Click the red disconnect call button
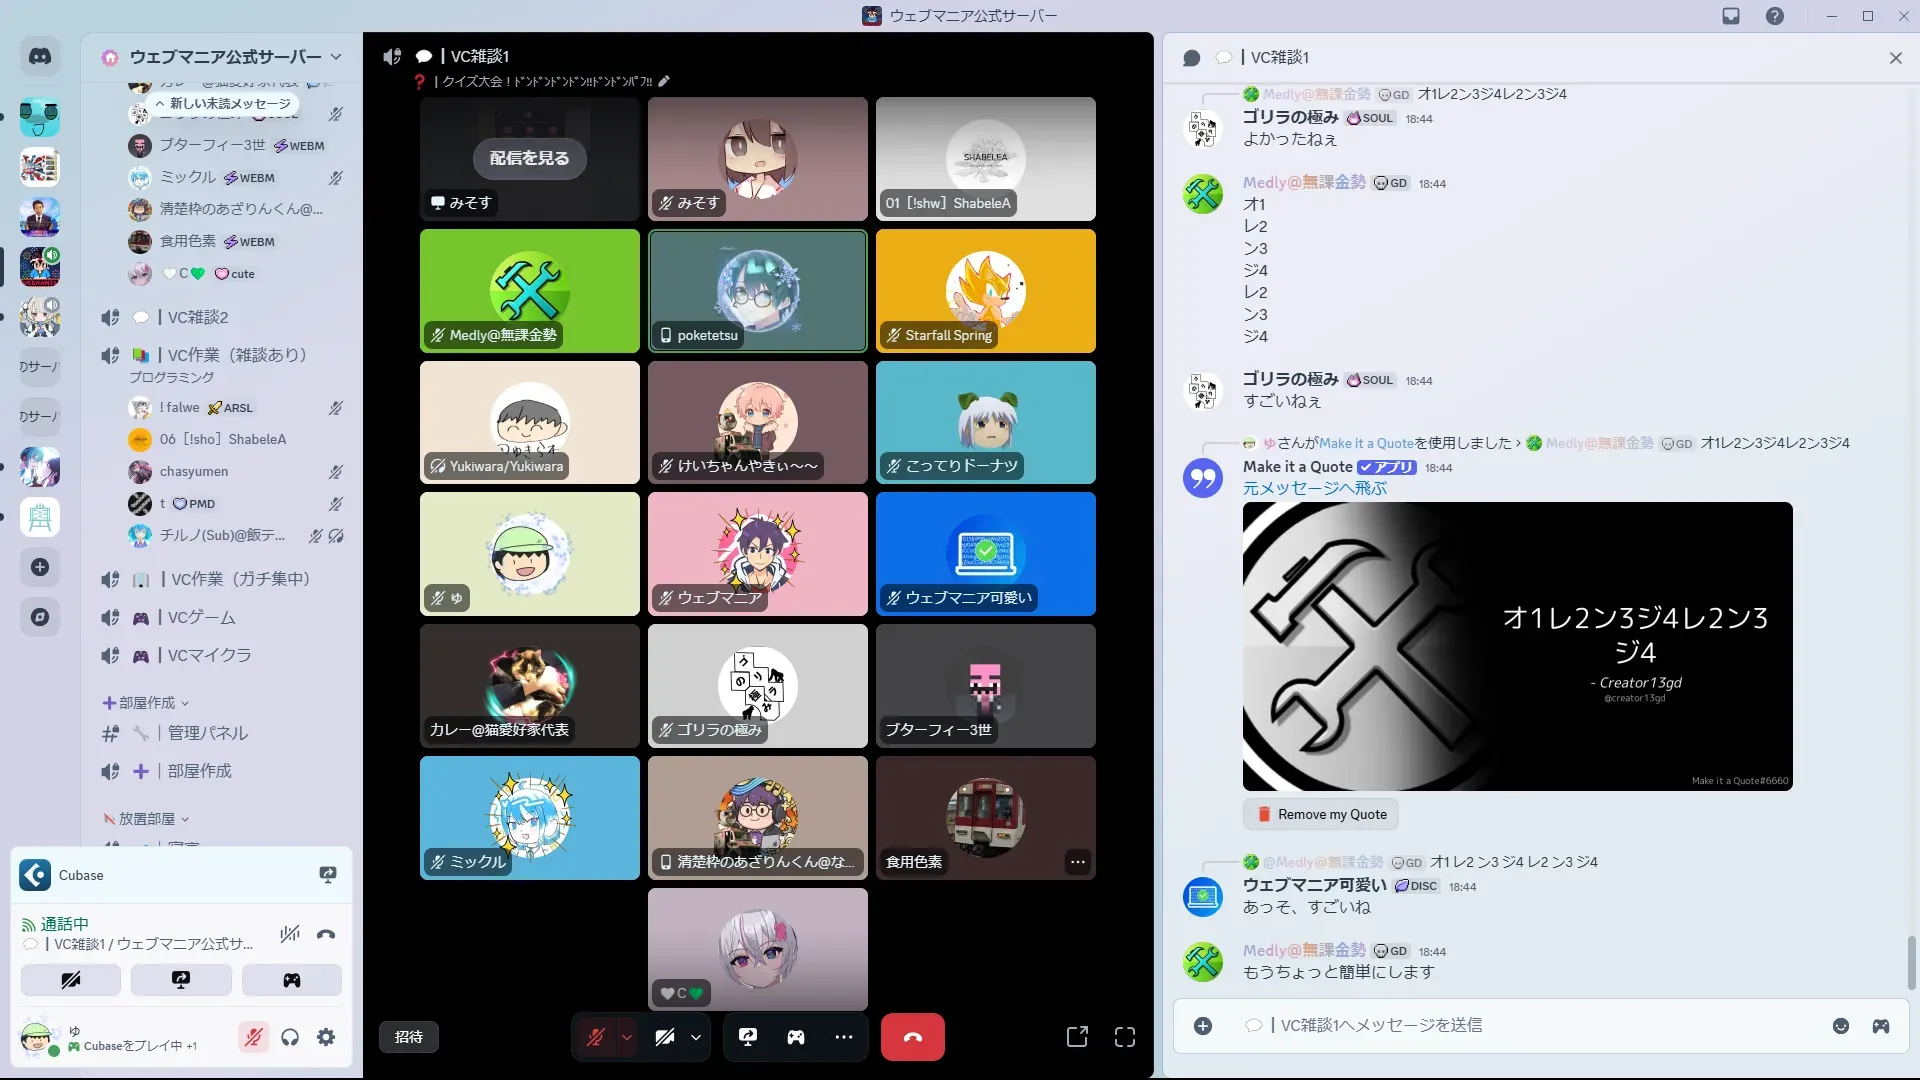Image resolution: width=1920 pixels, height=1080 pixels. point(912,1037)
